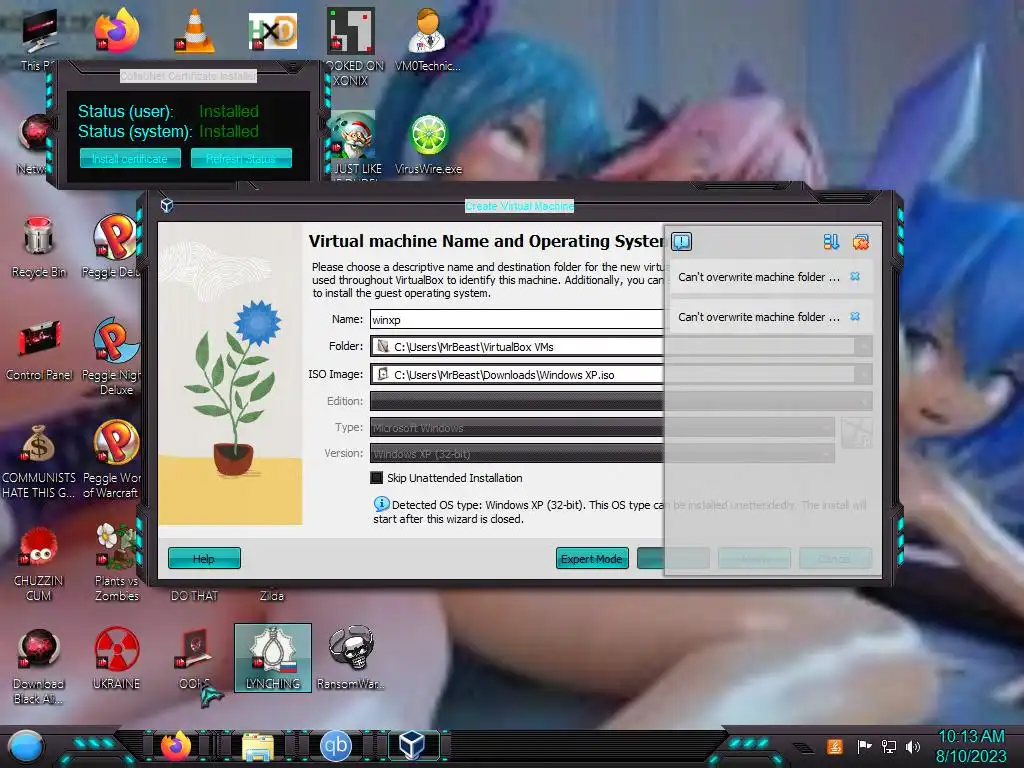The width and height of the screenshot is (1024, 768).
Task: Open the VirusWire.exe desktop icon
Action: 428,145
